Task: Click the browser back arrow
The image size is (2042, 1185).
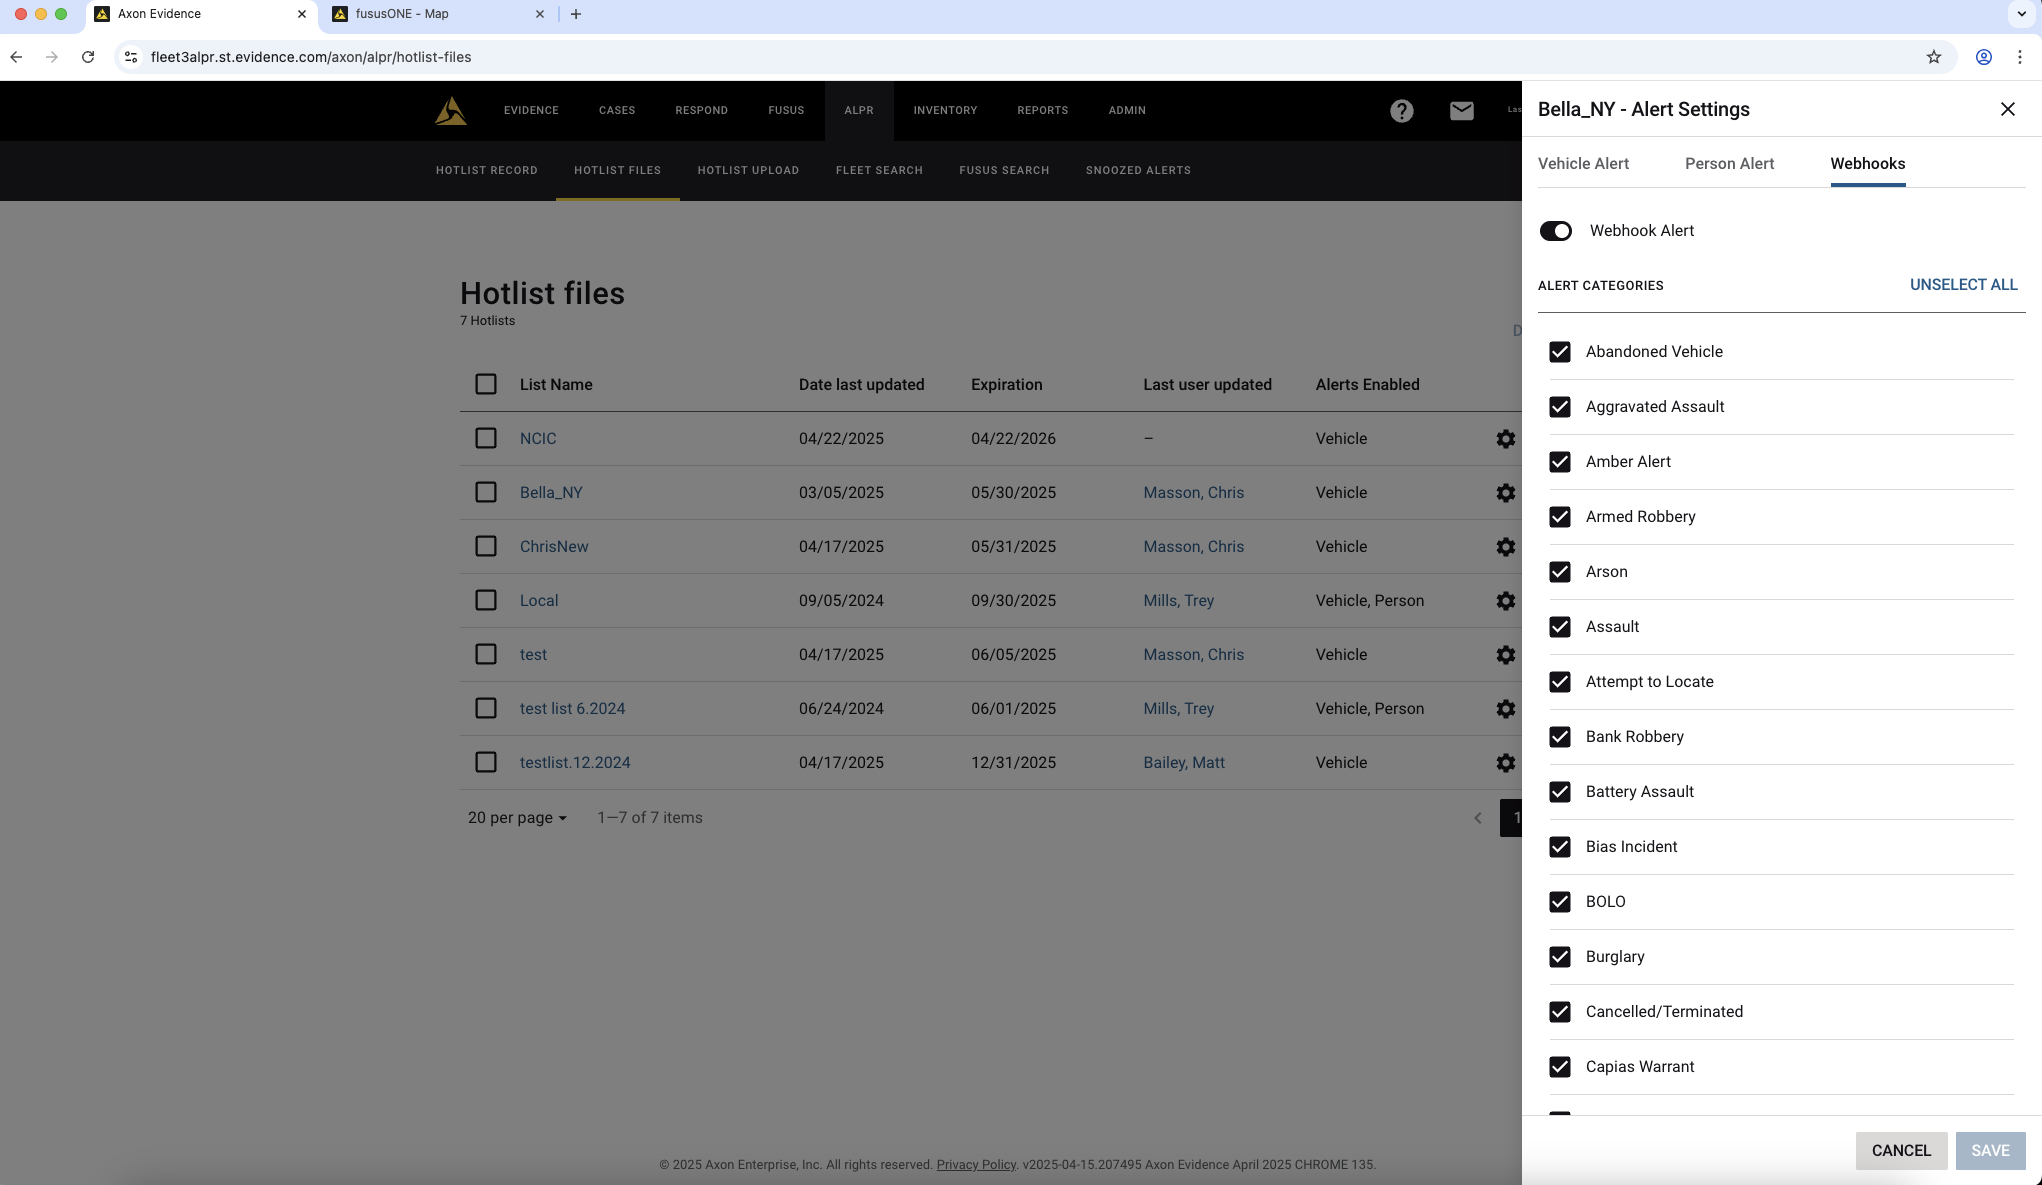Action: [16, 57]
